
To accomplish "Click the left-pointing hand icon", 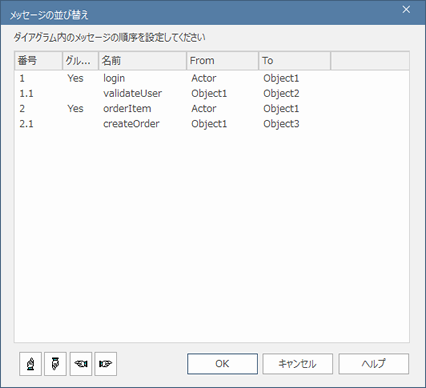I will (81, 364).
